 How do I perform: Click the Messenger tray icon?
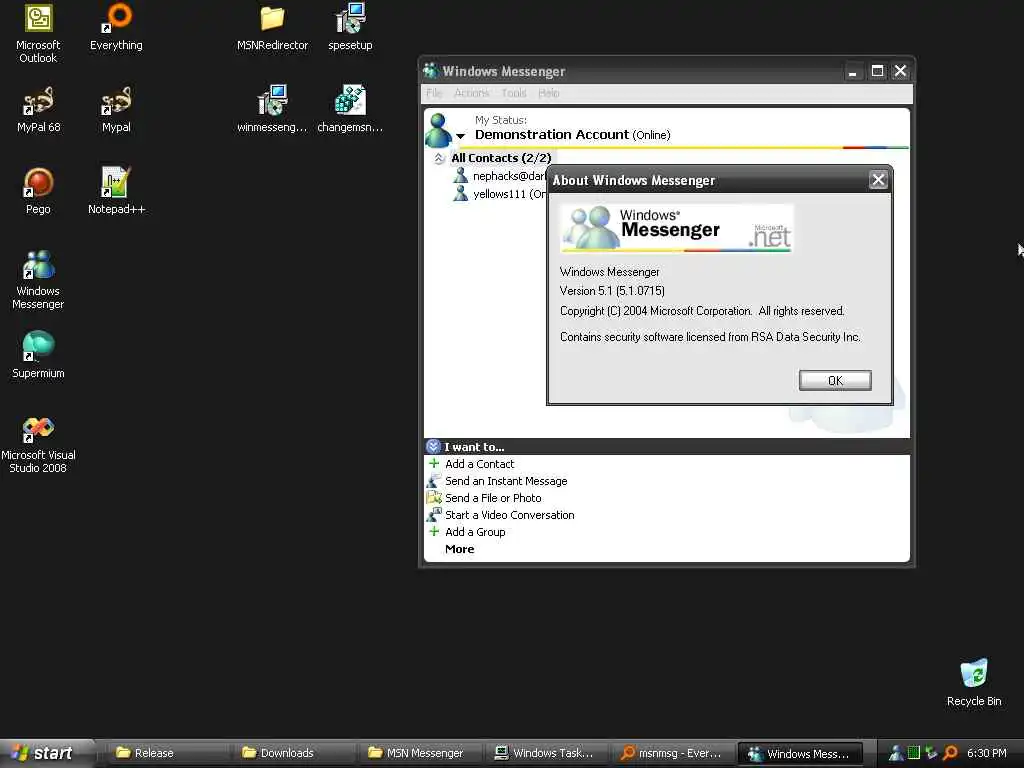[896, 753]
